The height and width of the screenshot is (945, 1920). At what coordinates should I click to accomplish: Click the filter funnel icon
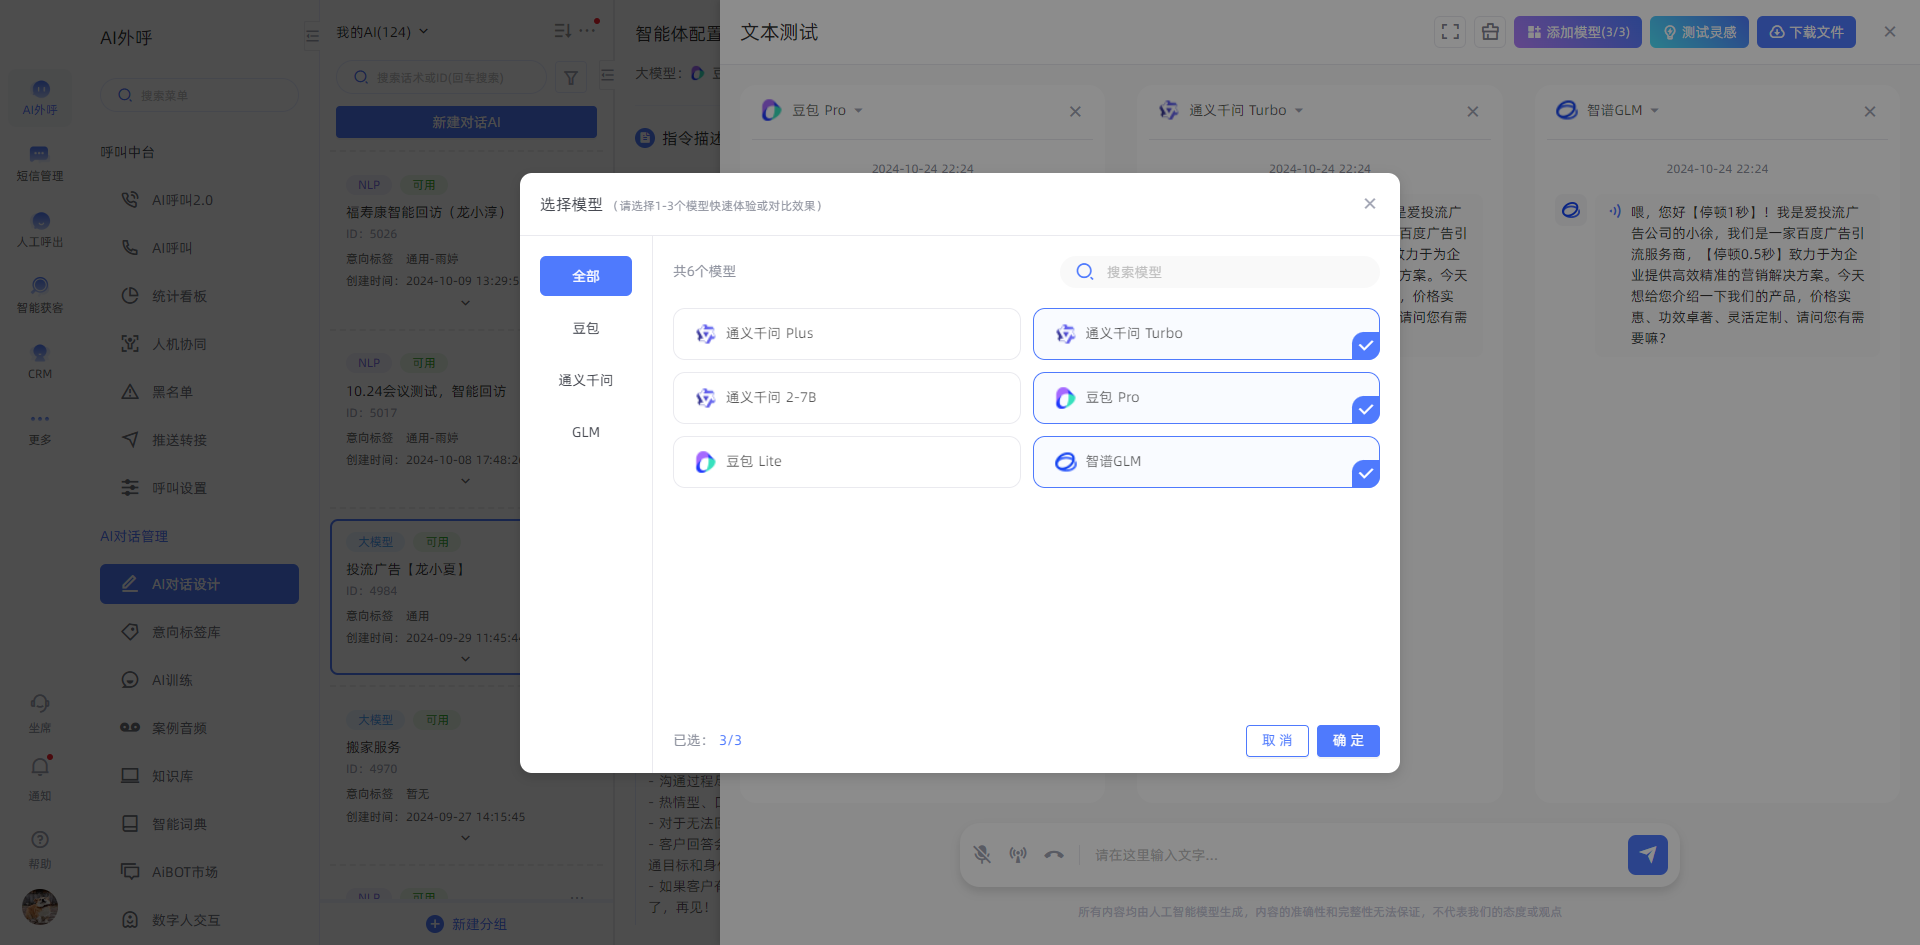pos(571,77)
